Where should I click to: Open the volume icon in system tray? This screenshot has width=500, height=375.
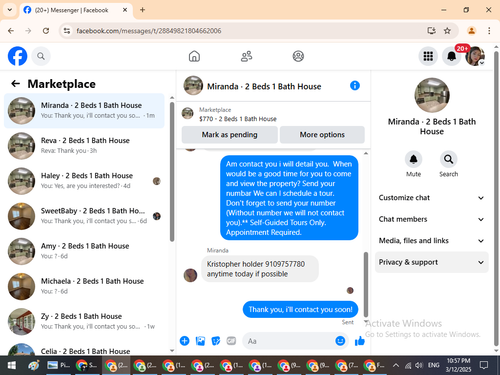(419, 365)
